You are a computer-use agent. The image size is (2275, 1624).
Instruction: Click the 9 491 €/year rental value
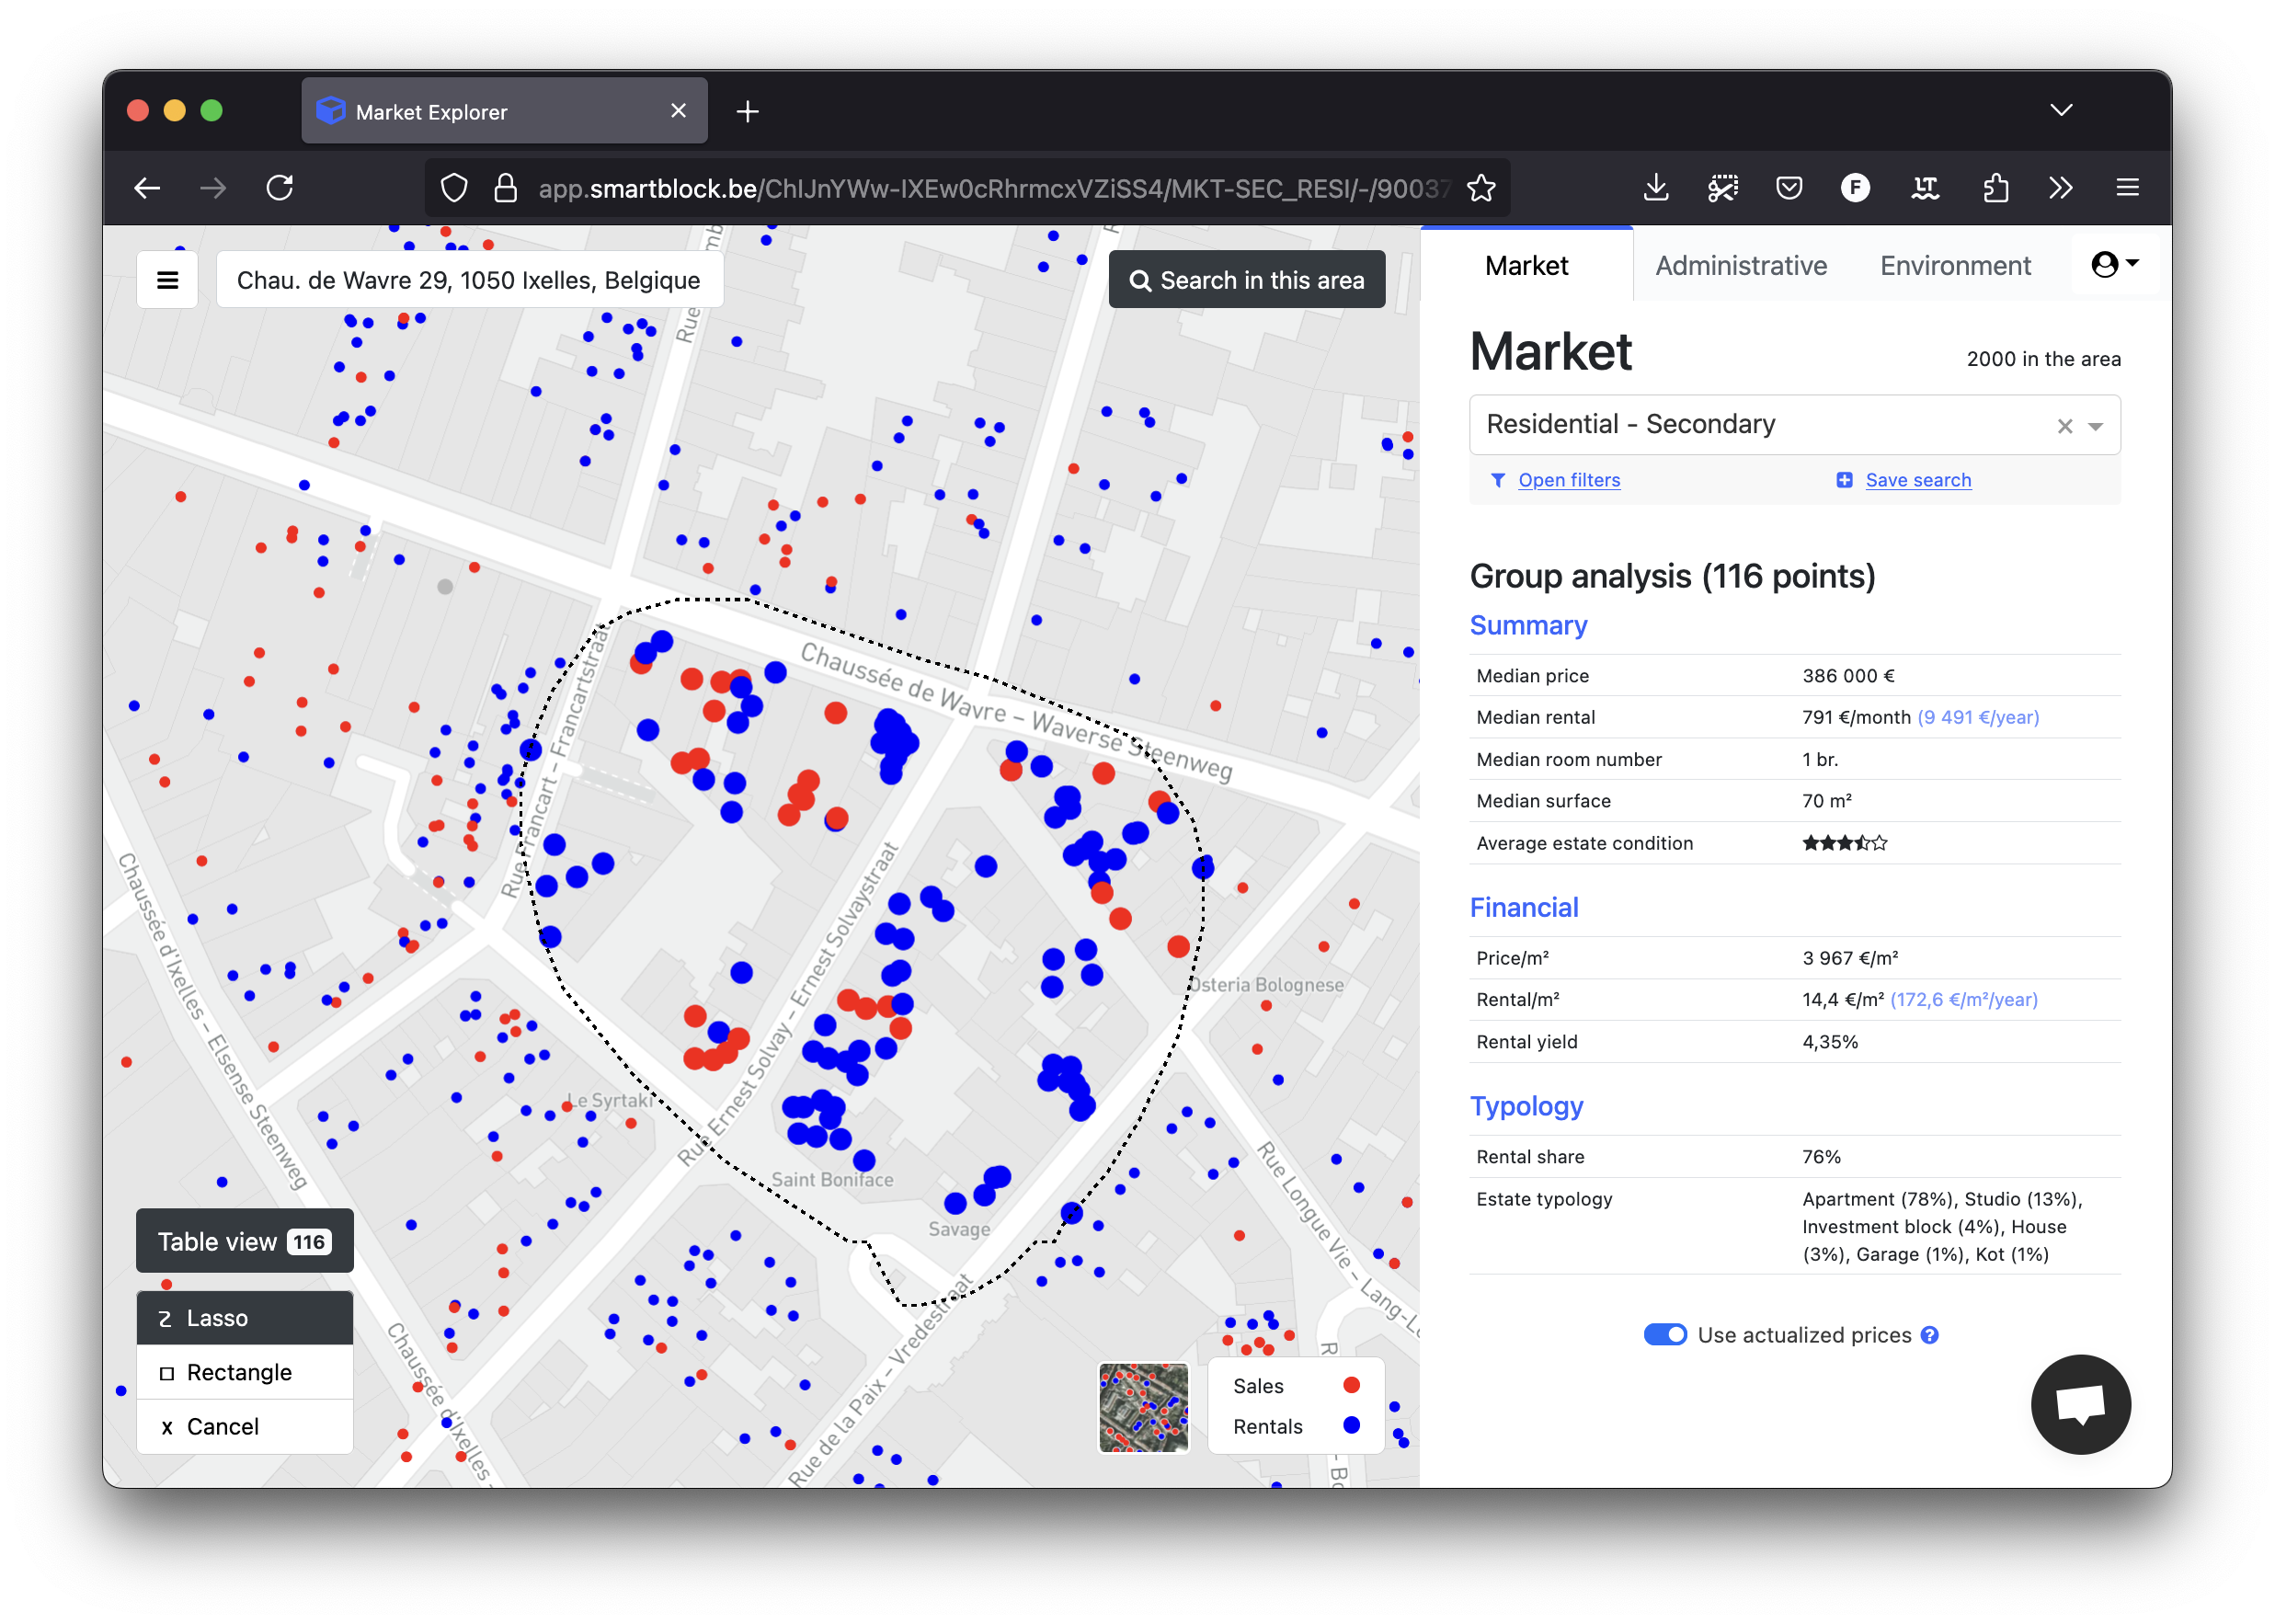tap(1977, 717)
